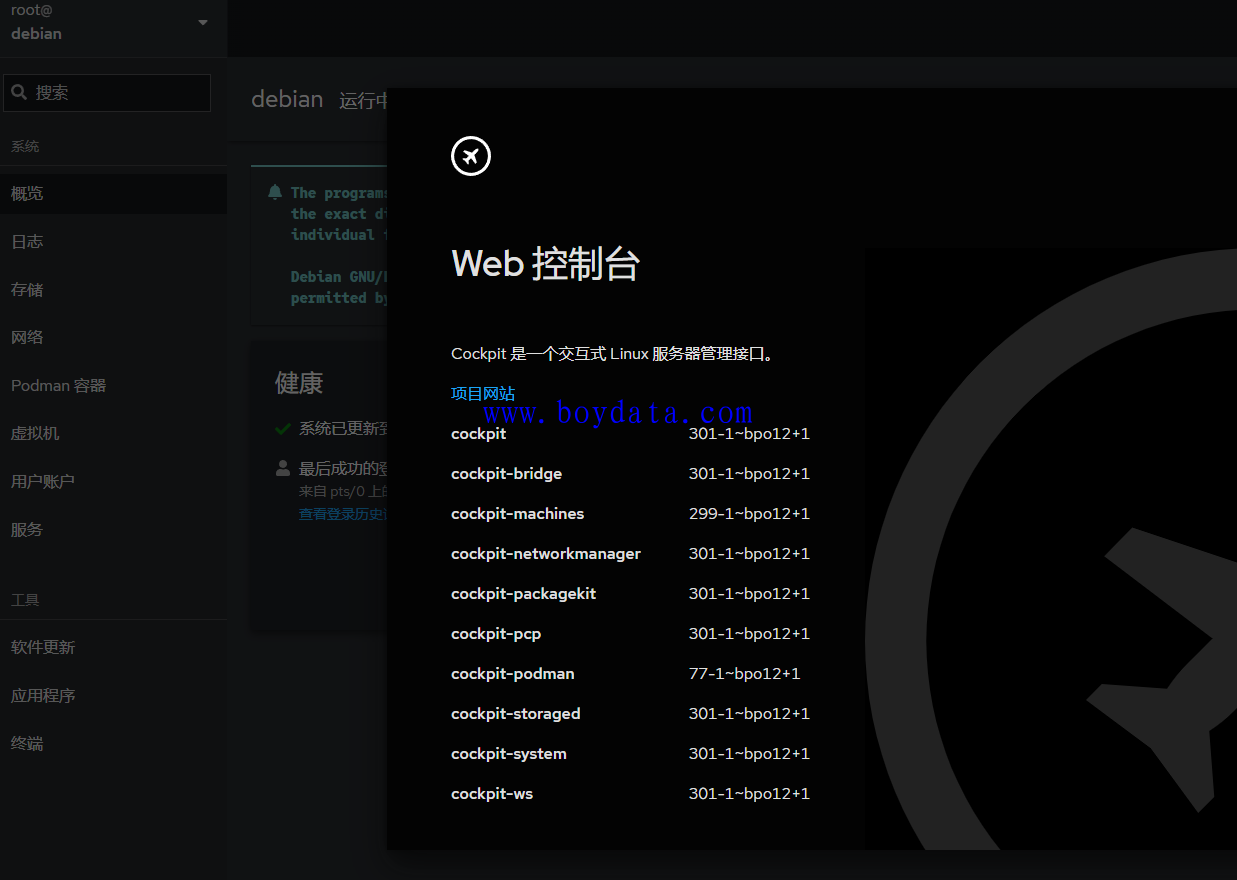The width and height of the screenshot is (1237, 880).
Task: Select the cockpit-podman package name
Action: coord(513,674)
